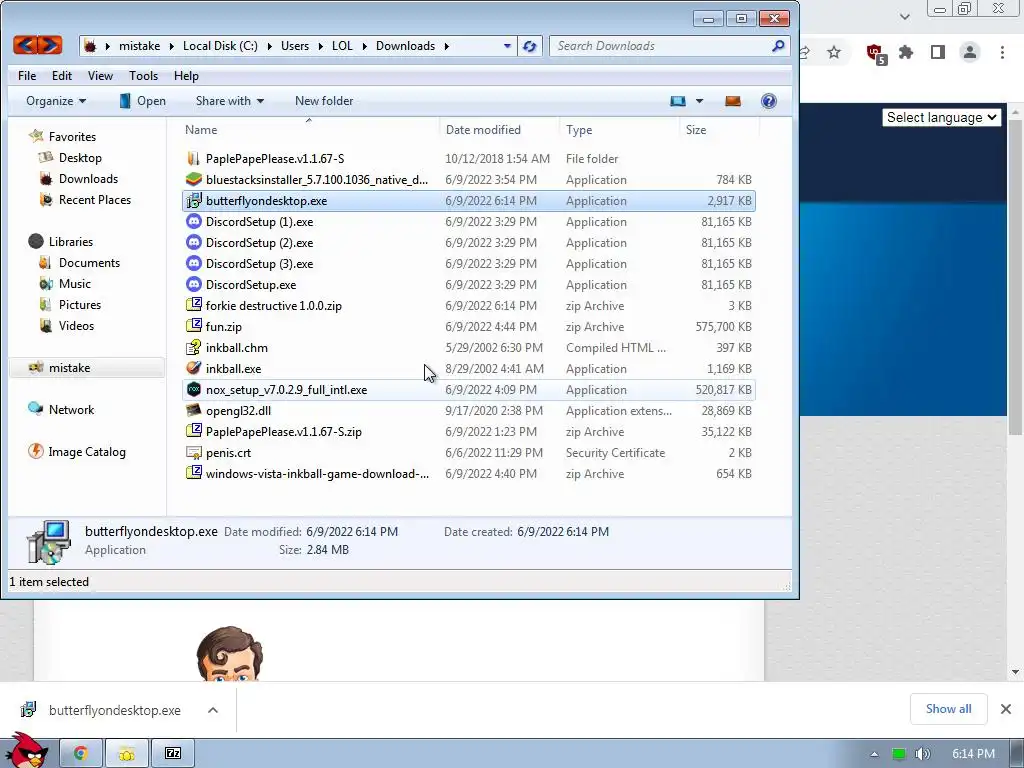Viewport: 1024px width, 768px height.
Task: Click the volume speaker tray icon
Action: tap(922, 754)
